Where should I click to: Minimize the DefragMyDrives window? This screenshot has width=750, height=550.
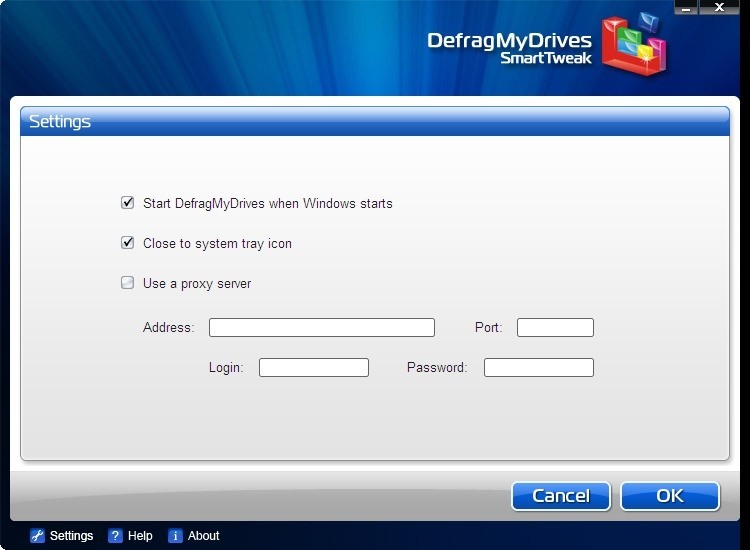(687, 7)
